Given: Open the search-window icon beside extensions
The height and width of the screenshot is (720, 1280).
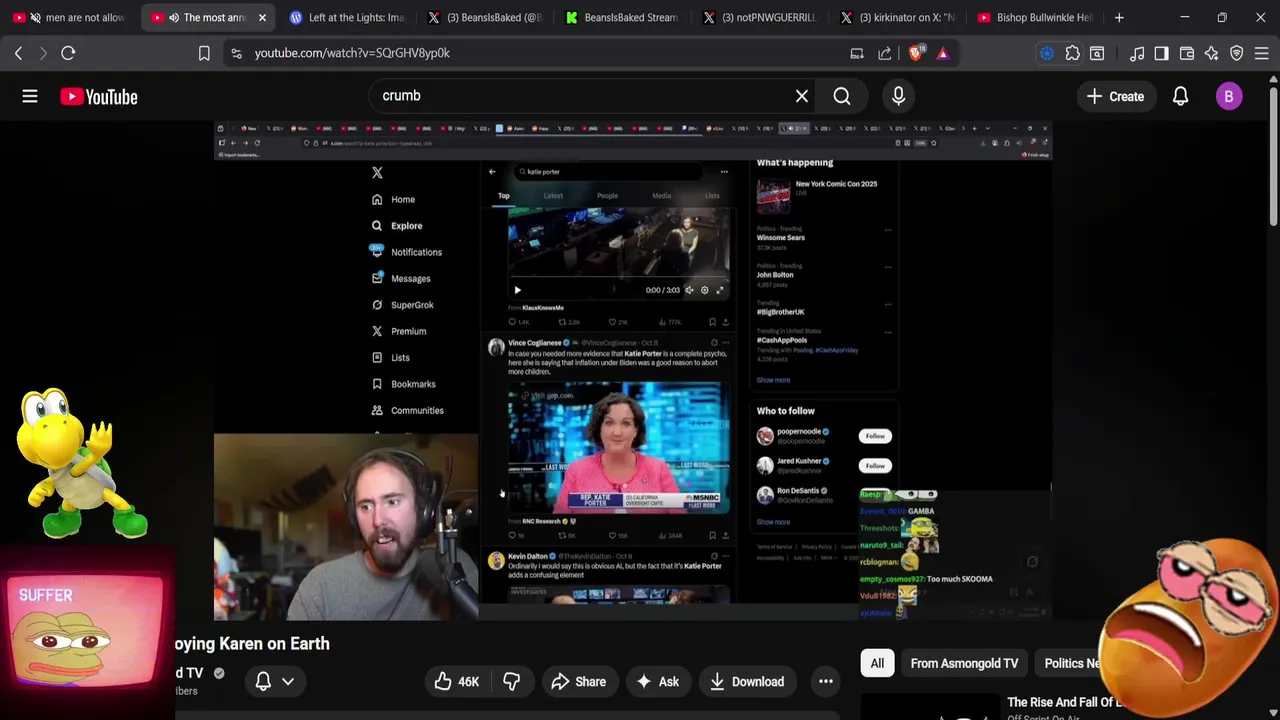Looking at the screenshot, I should pyautogui.click(x=1097, y=53).
